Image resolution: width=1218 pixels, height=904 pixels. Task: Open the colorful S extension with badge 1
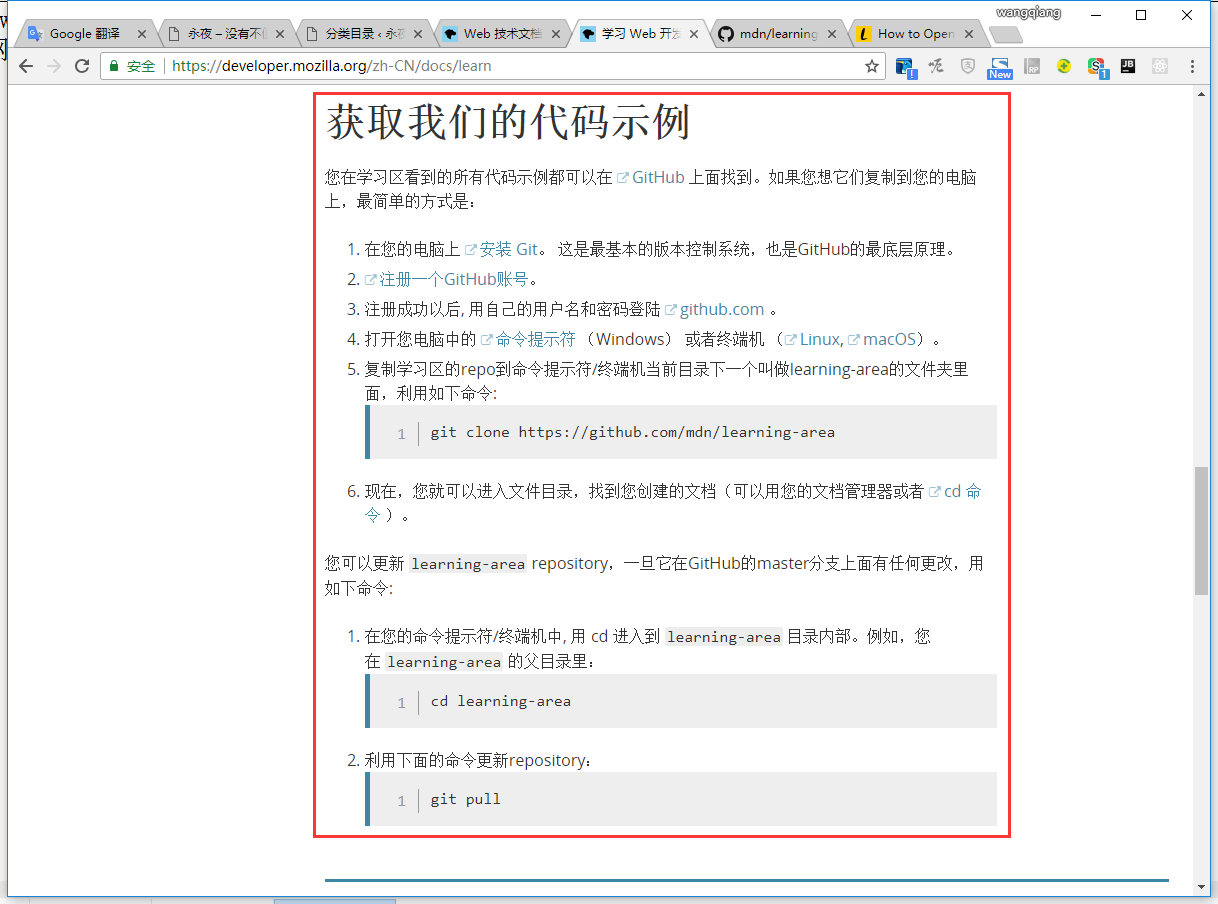[x=1096, y=67]
